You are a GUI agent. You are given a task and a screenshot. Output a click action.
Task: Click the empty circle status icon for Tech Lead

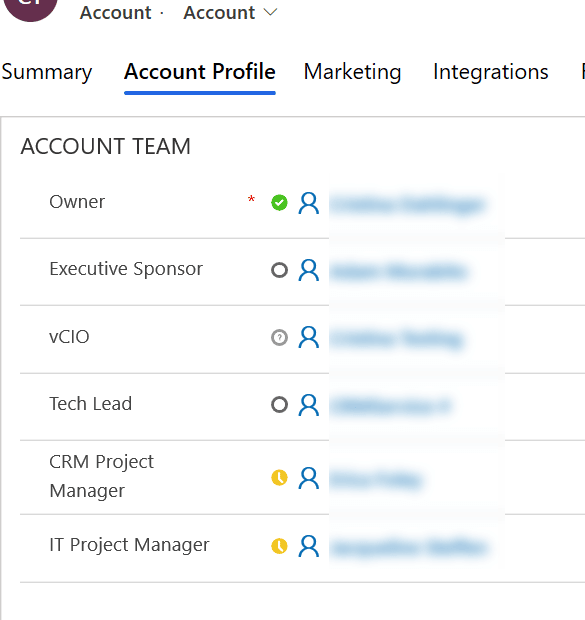click(279, 405)
